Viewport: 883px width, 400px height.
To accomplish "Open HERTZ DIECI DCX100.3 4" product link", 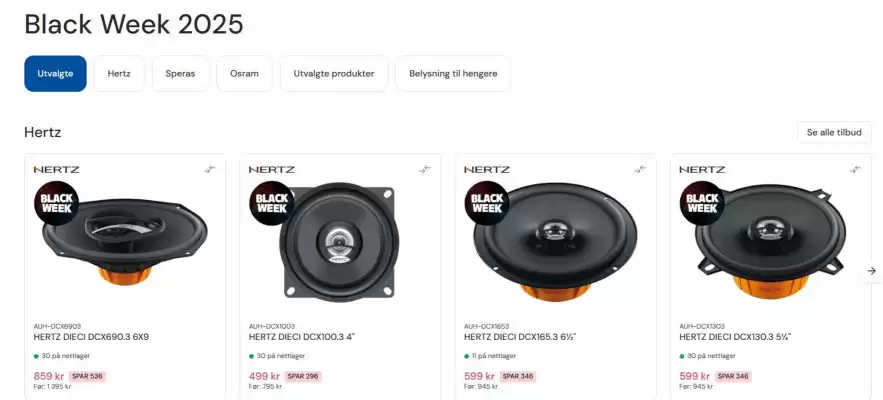I will [x=302, y=337].
